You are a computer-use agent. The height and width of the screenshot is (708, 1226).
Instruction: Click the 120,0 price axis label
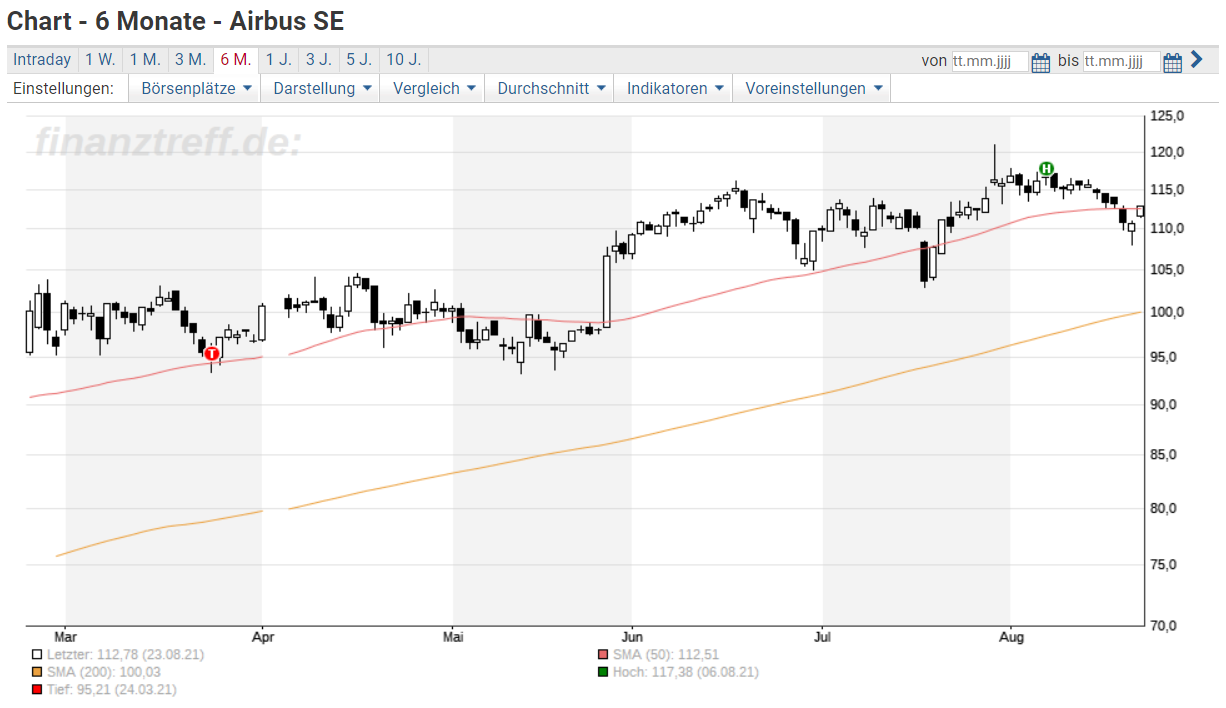[1167, 152]
